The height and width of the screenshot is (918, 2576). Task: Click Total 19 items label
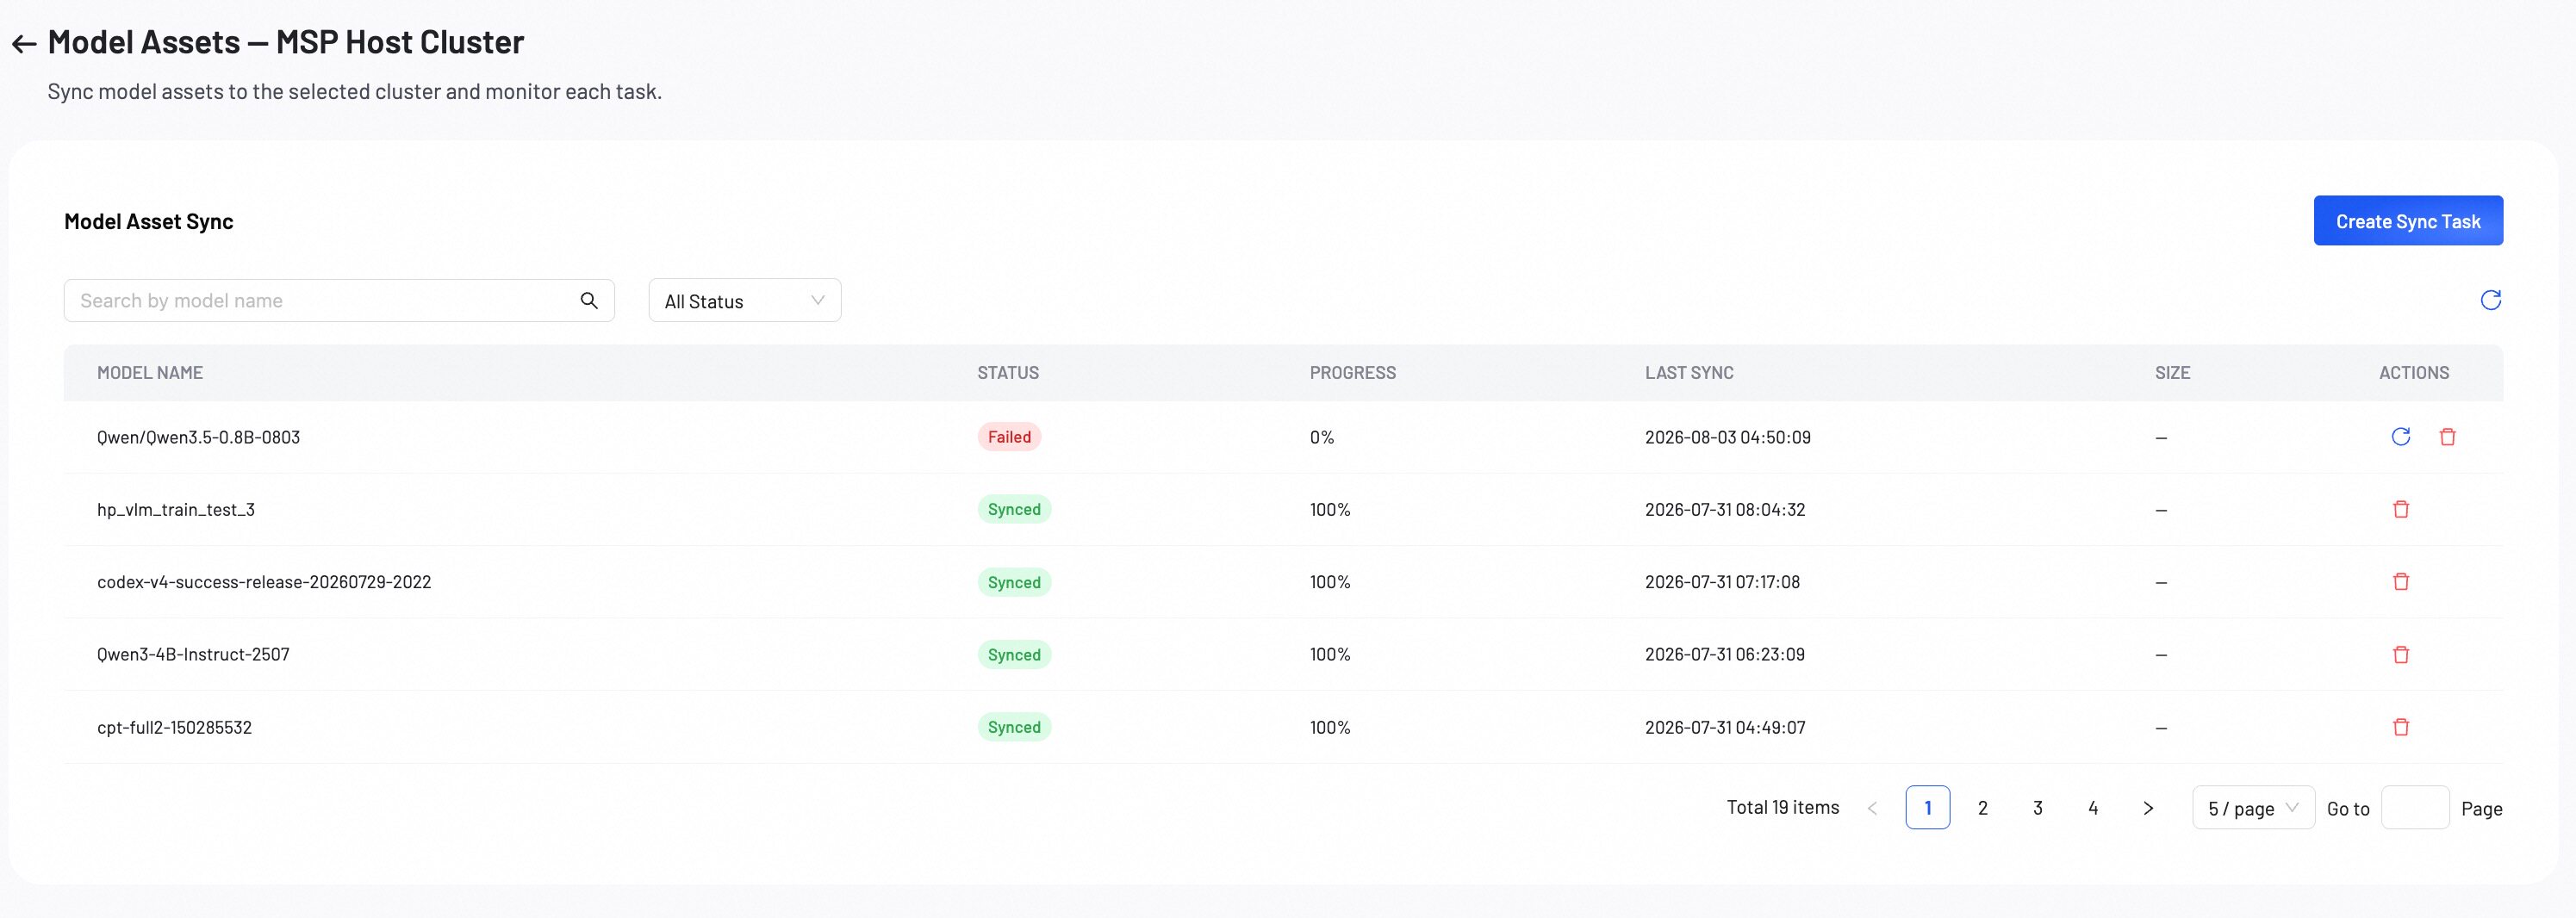[1782, 808]
